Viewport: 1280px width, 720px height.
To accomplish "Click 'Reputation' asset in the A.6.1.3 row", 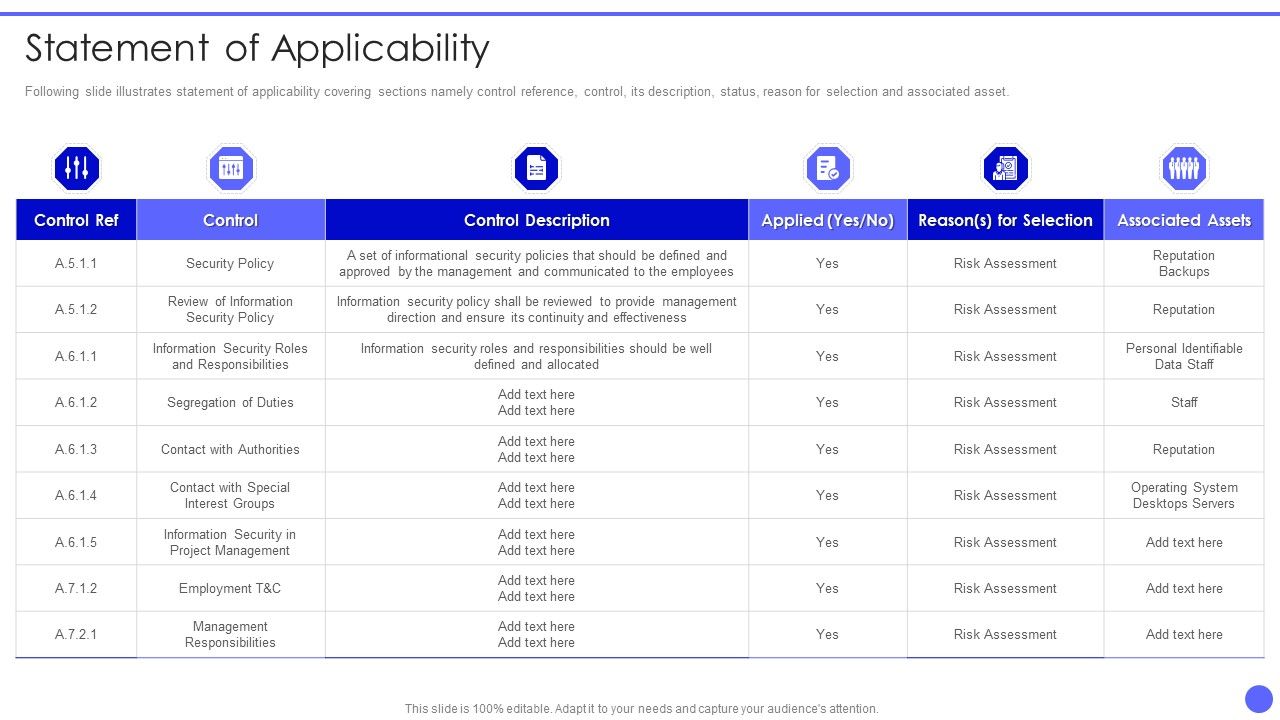I will point(1184,450).
